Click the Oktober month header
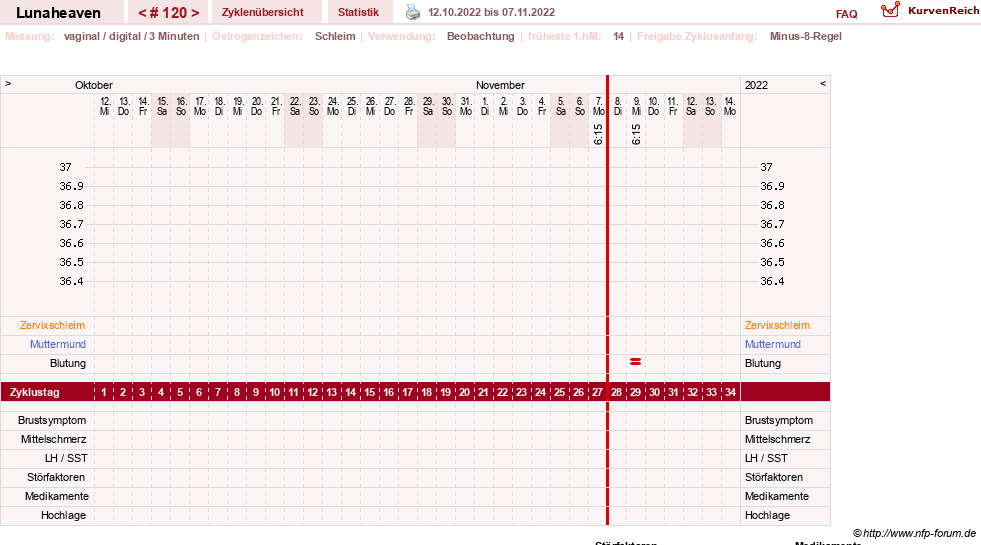The width and height of the screenshot is (981, 545). click(x=94, y=85)
